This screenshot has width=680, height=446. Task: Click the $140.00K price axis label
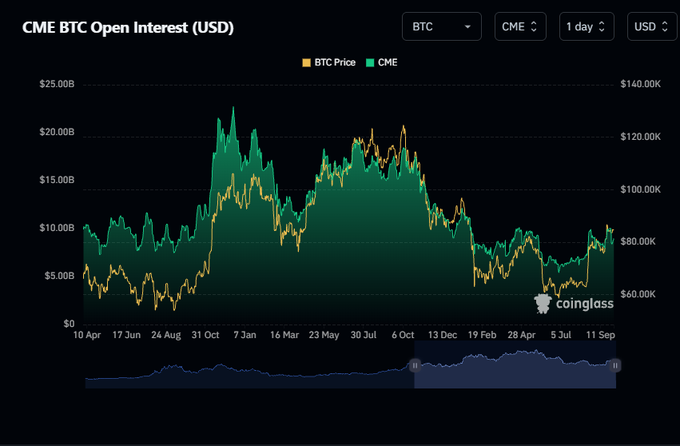pos(641,84)
